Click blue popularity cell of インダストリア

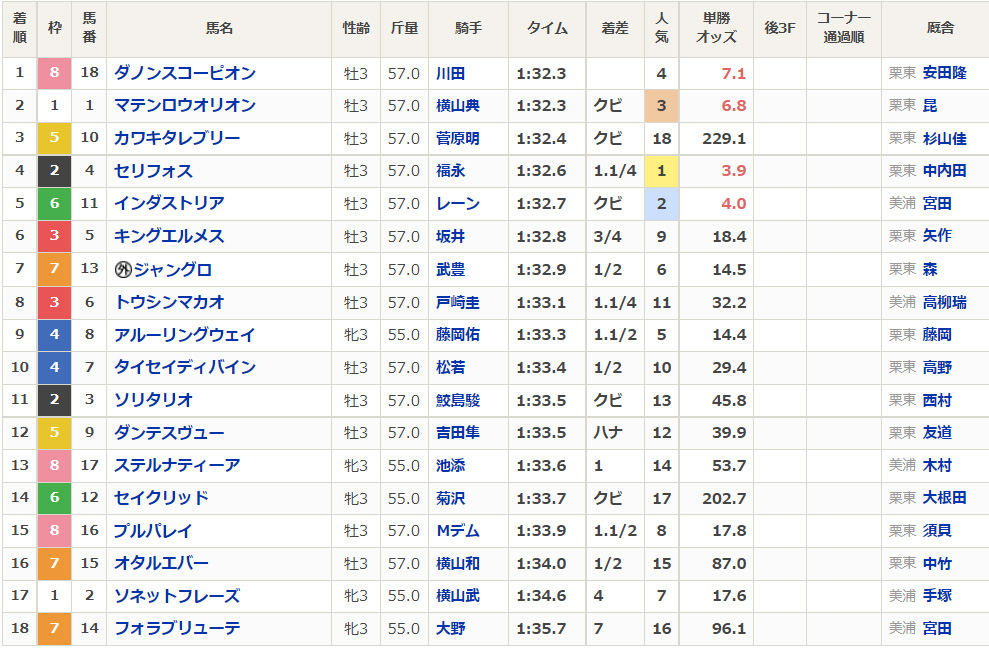tap(662, 204)
